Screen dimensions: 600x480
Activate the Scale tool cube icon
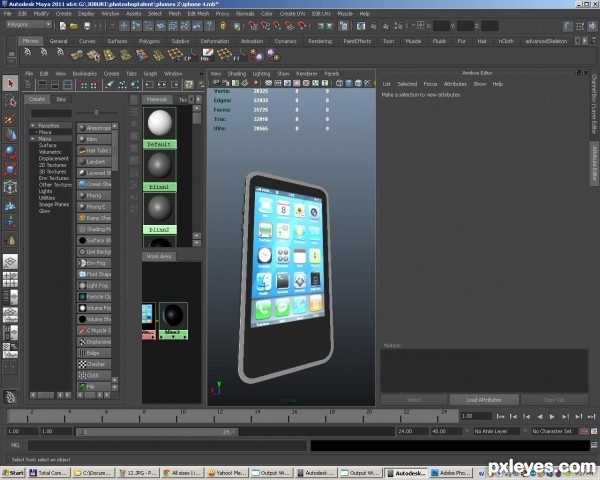10,169
